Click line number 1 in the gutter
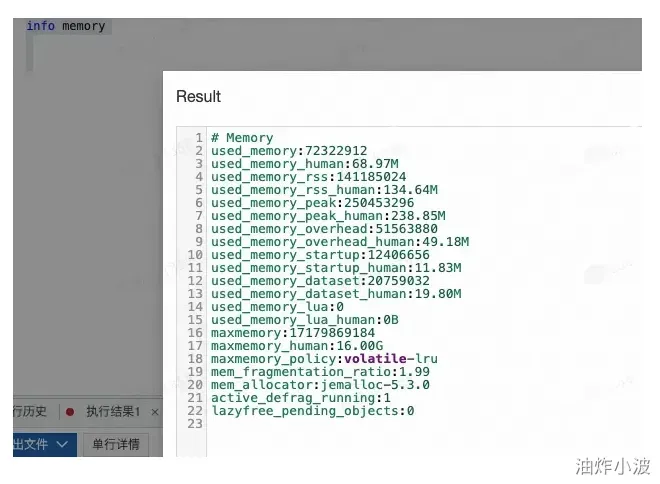 (x=199, y=138)
